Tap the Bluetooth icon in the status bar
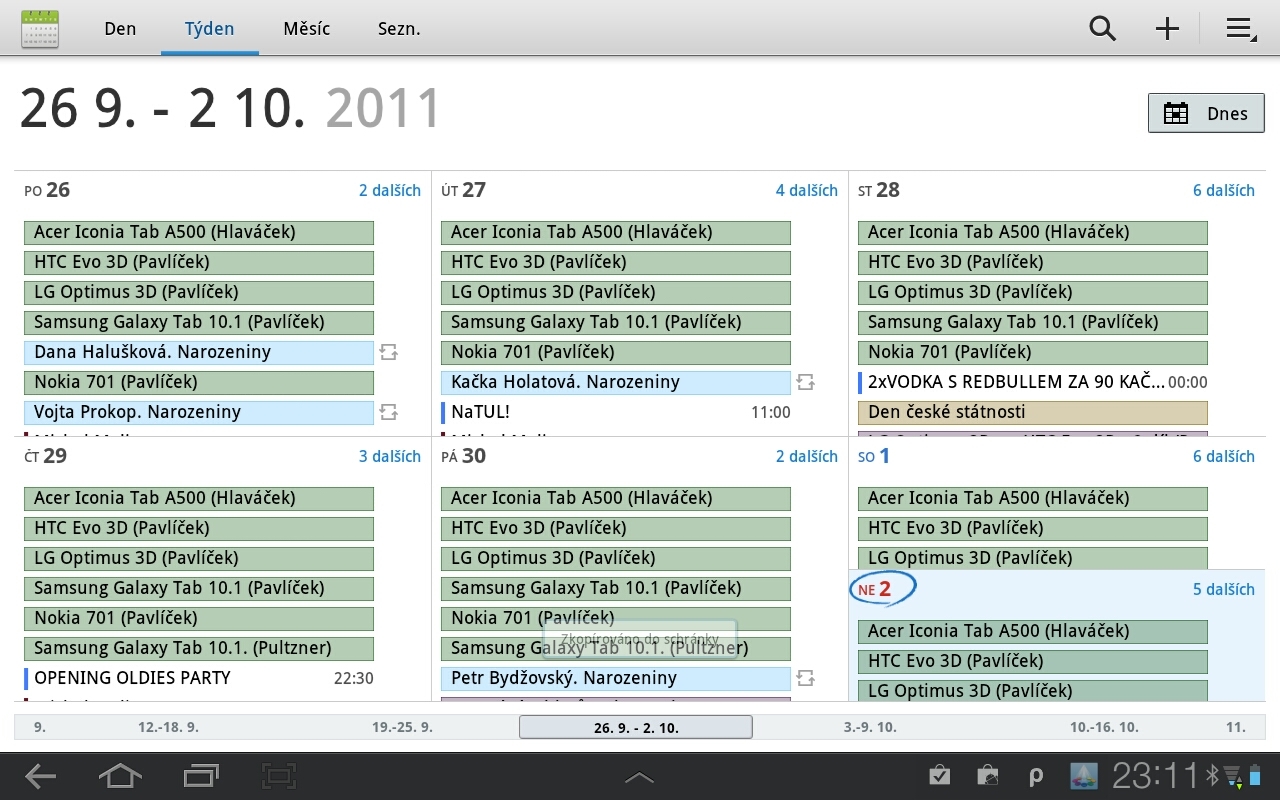Screen dimensions: 1280x800 [x=1211, y=775]
